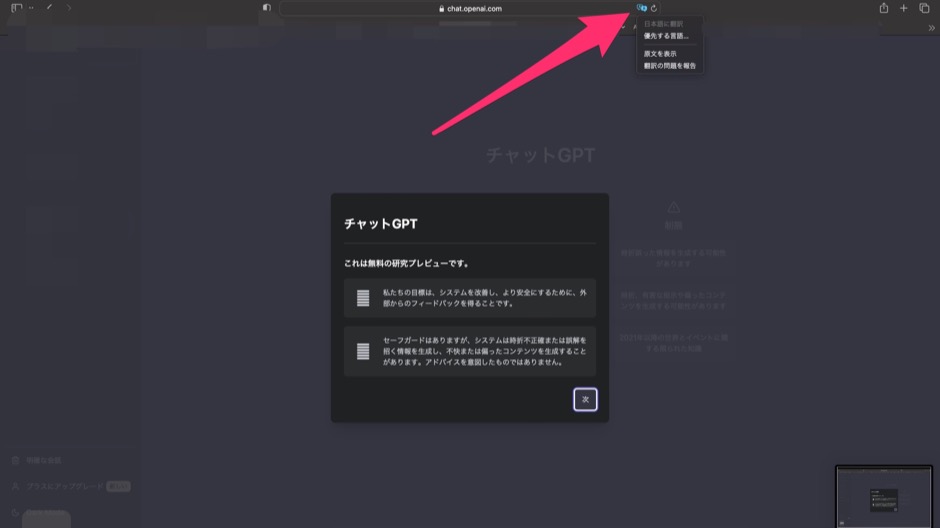
Task: Open a new tab with plus icon
Action: point(903,8)
